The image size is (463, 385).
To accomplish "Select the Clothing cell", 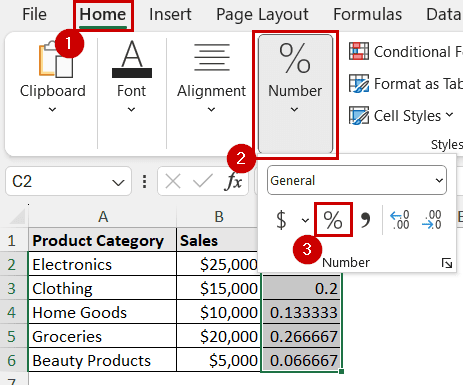I will tap(103, 288).
